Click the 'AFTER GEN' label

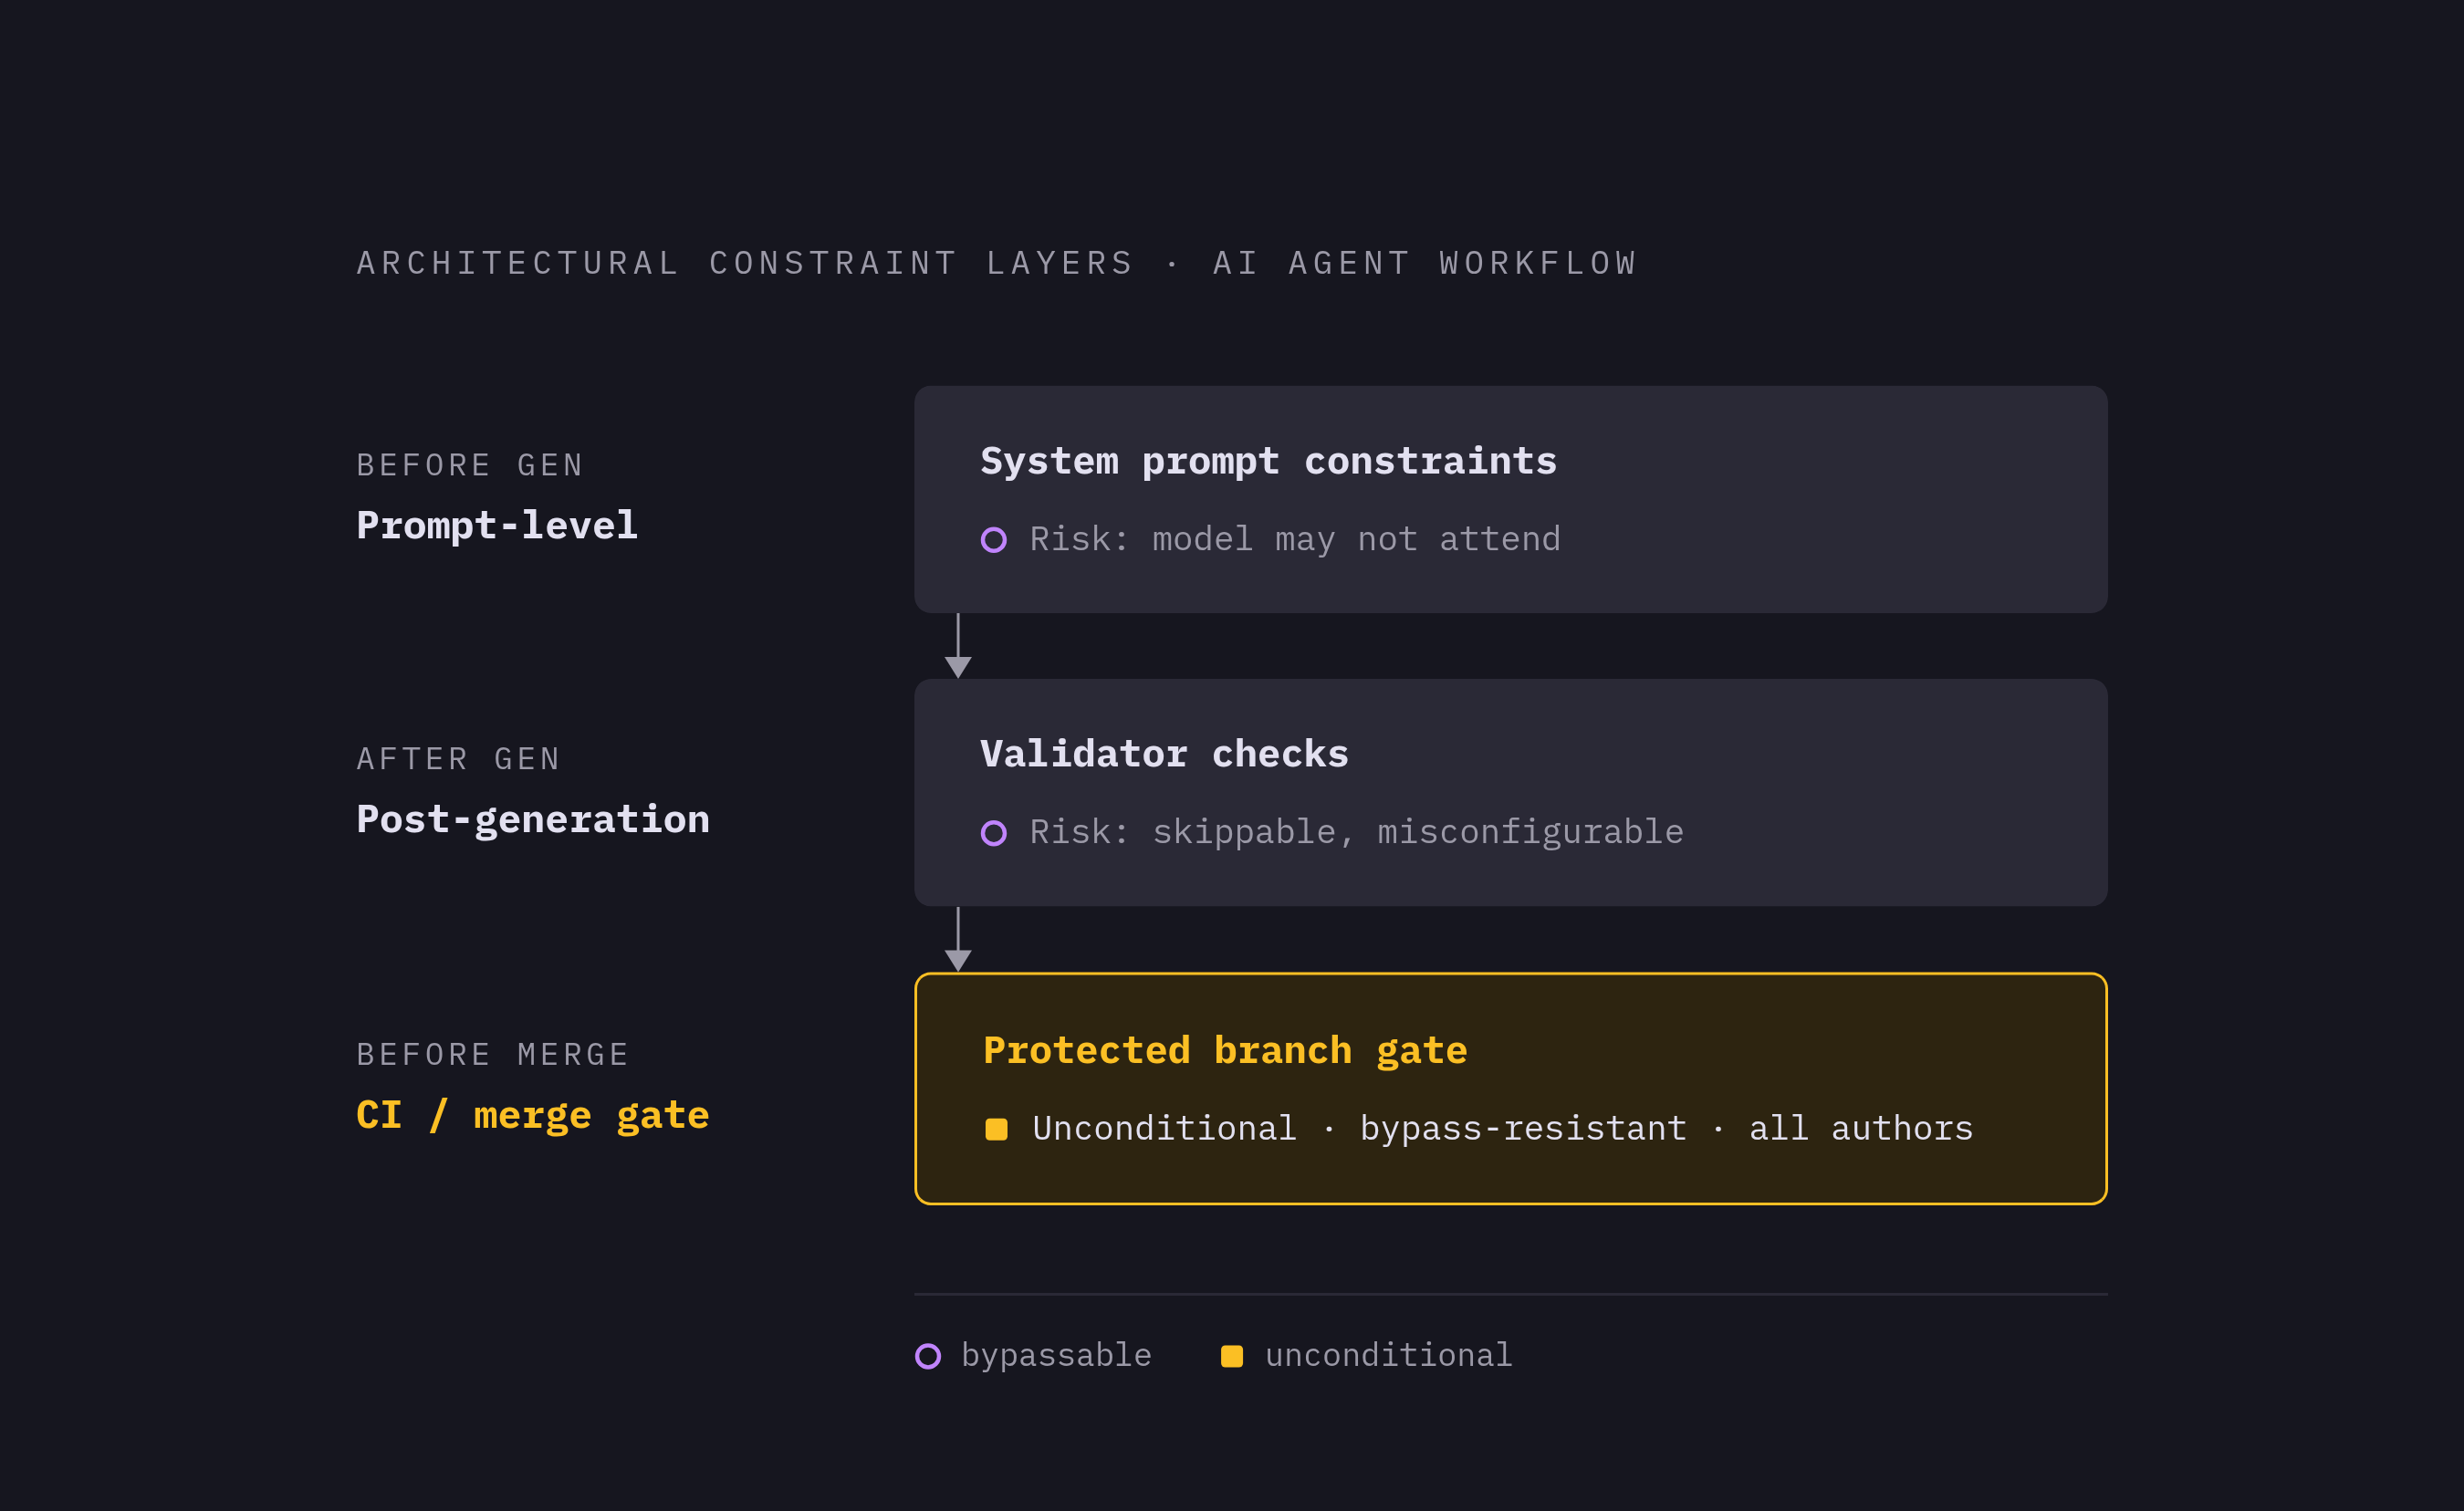pos(459,759)
